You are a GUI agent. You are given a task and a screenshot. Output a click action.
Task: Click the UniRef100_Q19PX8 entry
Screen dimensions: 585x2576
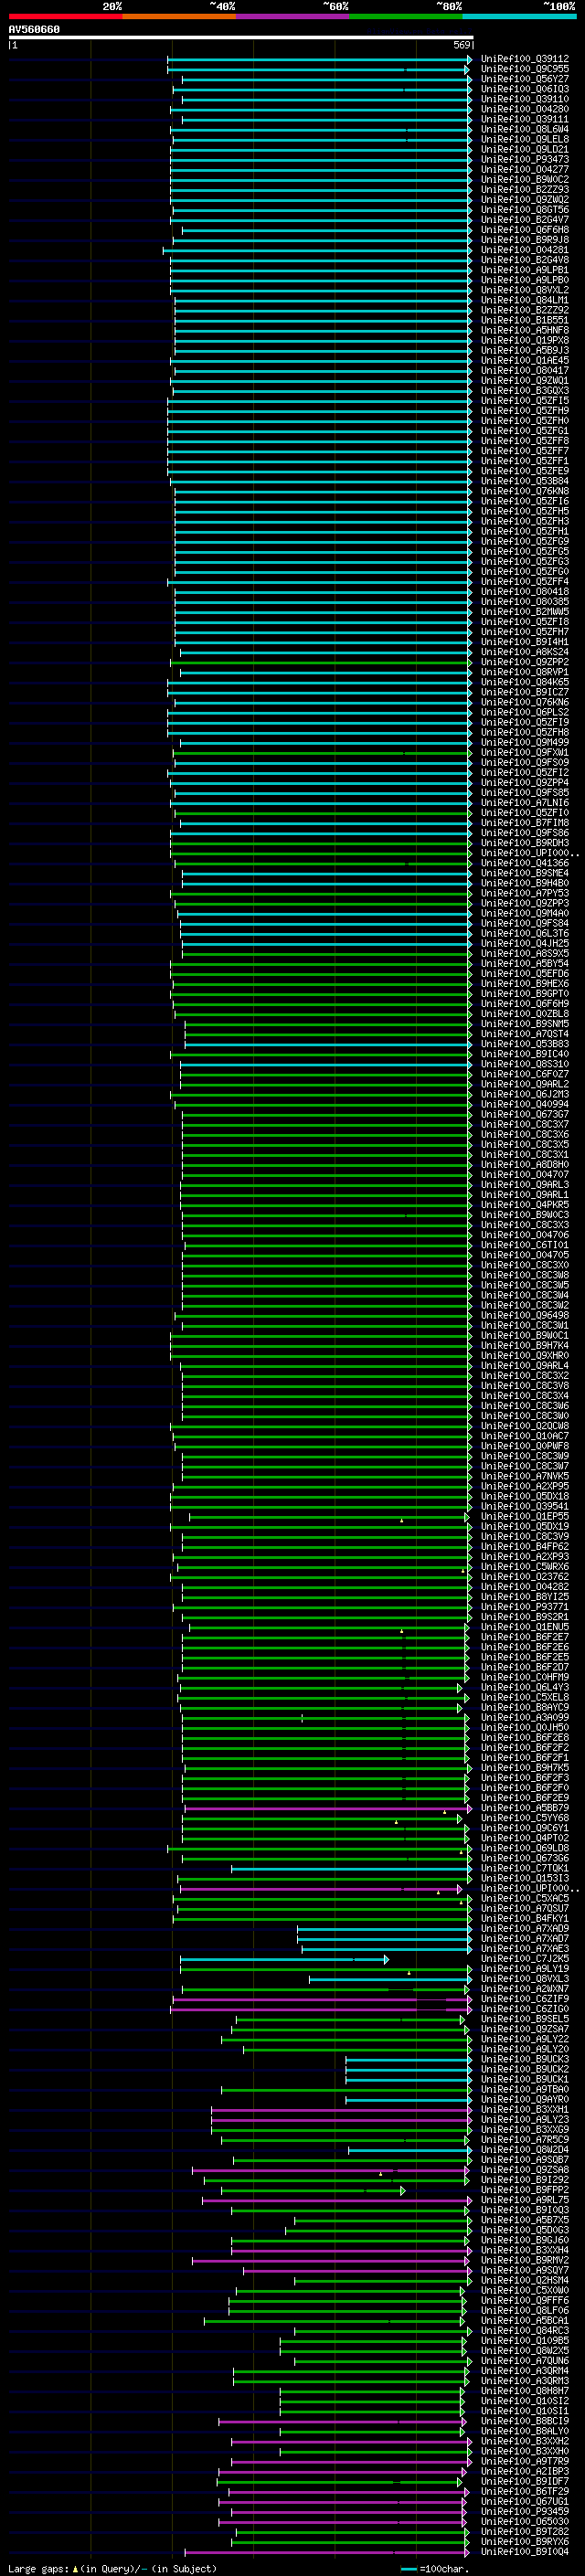point(525,340)
